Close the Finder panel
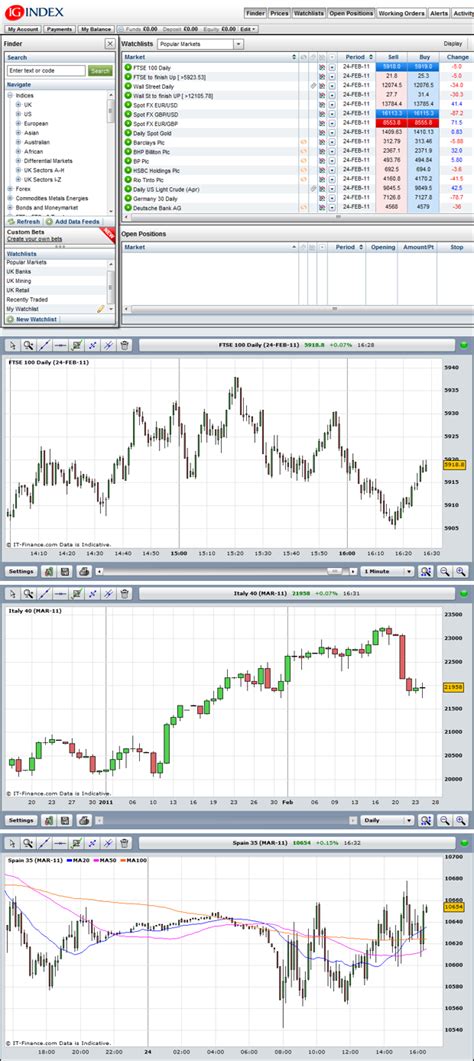 point(110,43)
